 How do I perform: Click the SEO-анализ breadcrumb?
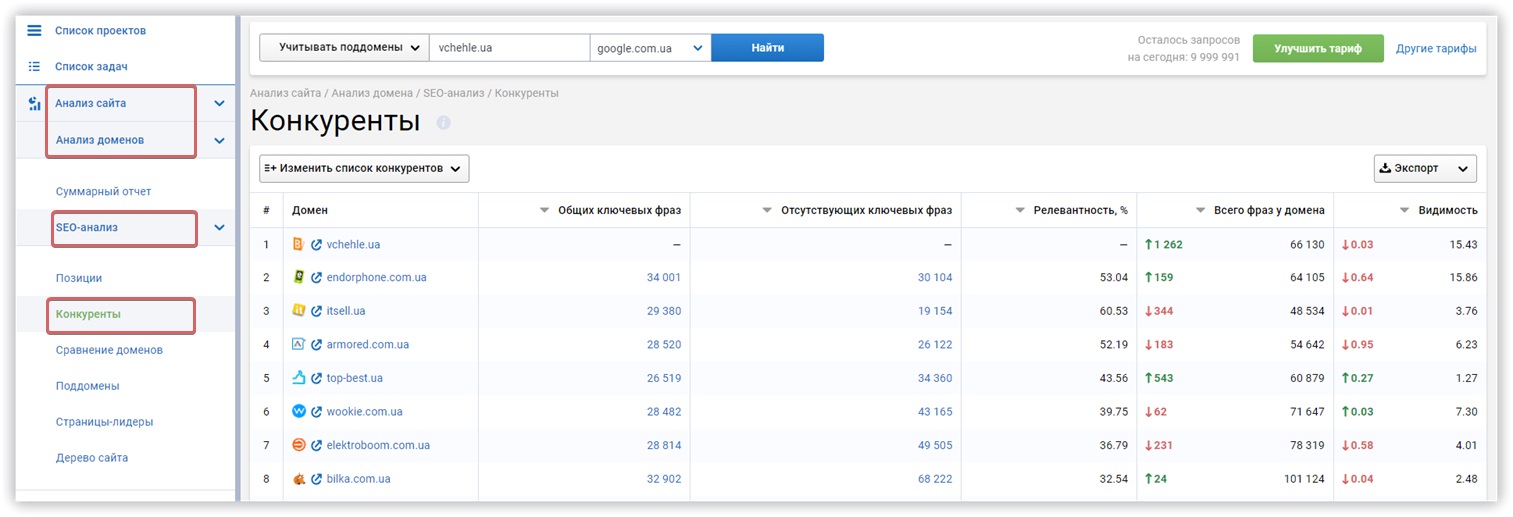point(454,93)
